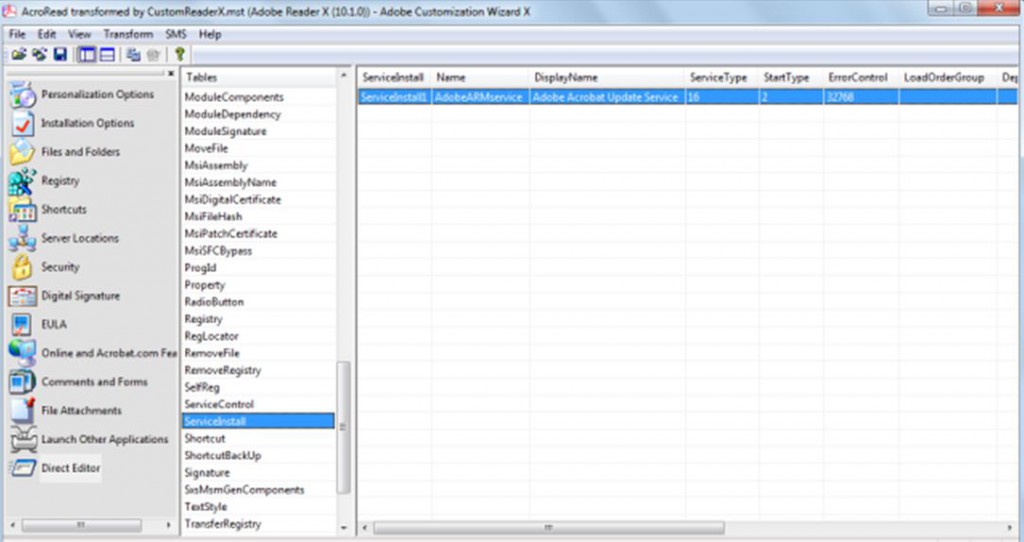
Task: Select the Server Locations network icon
Action: tap(22, 238)
